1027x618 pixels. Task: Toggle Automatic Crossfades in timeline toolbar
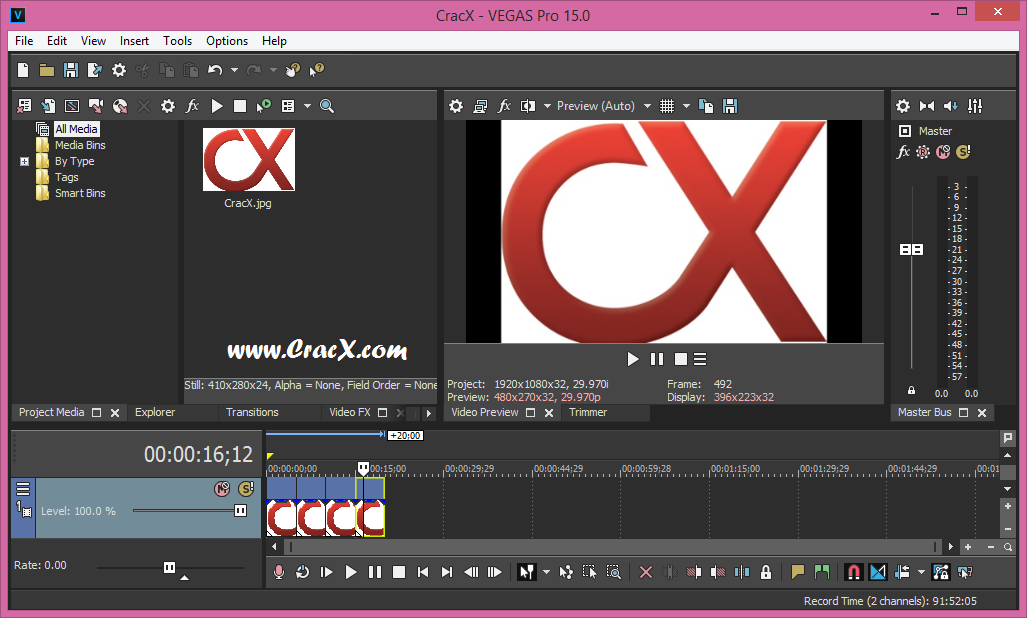pos(878,572)
